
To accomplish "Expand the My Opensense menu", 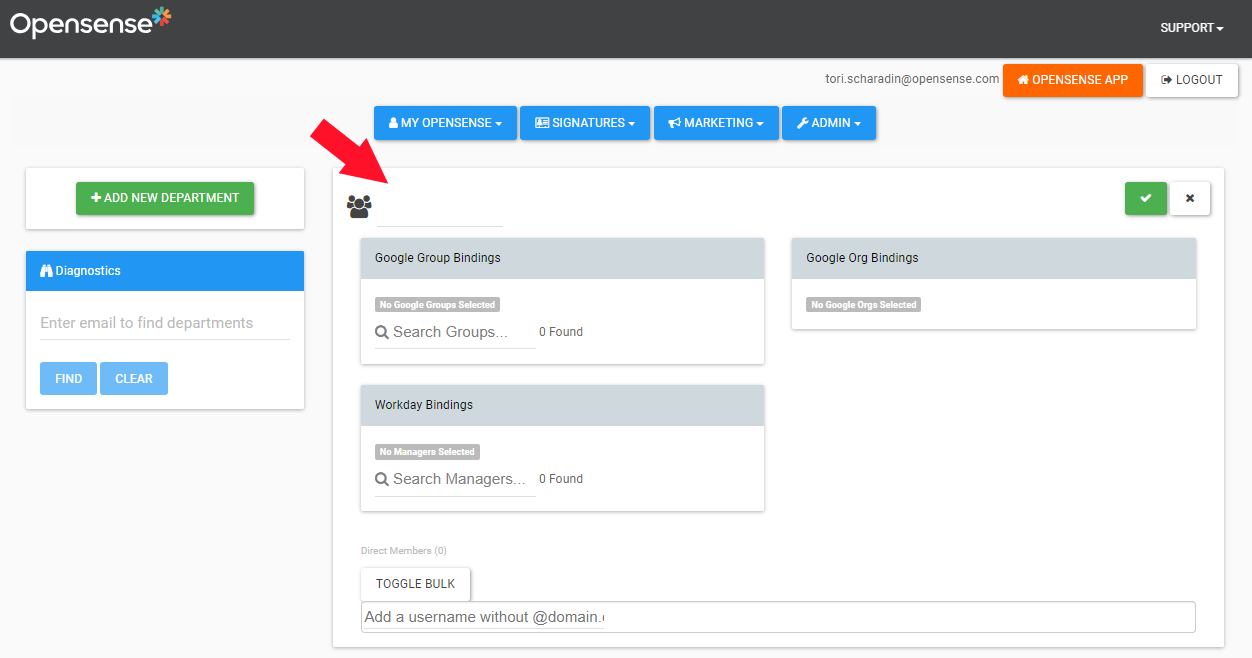I will pyautogui.click(x=445, y=123).
